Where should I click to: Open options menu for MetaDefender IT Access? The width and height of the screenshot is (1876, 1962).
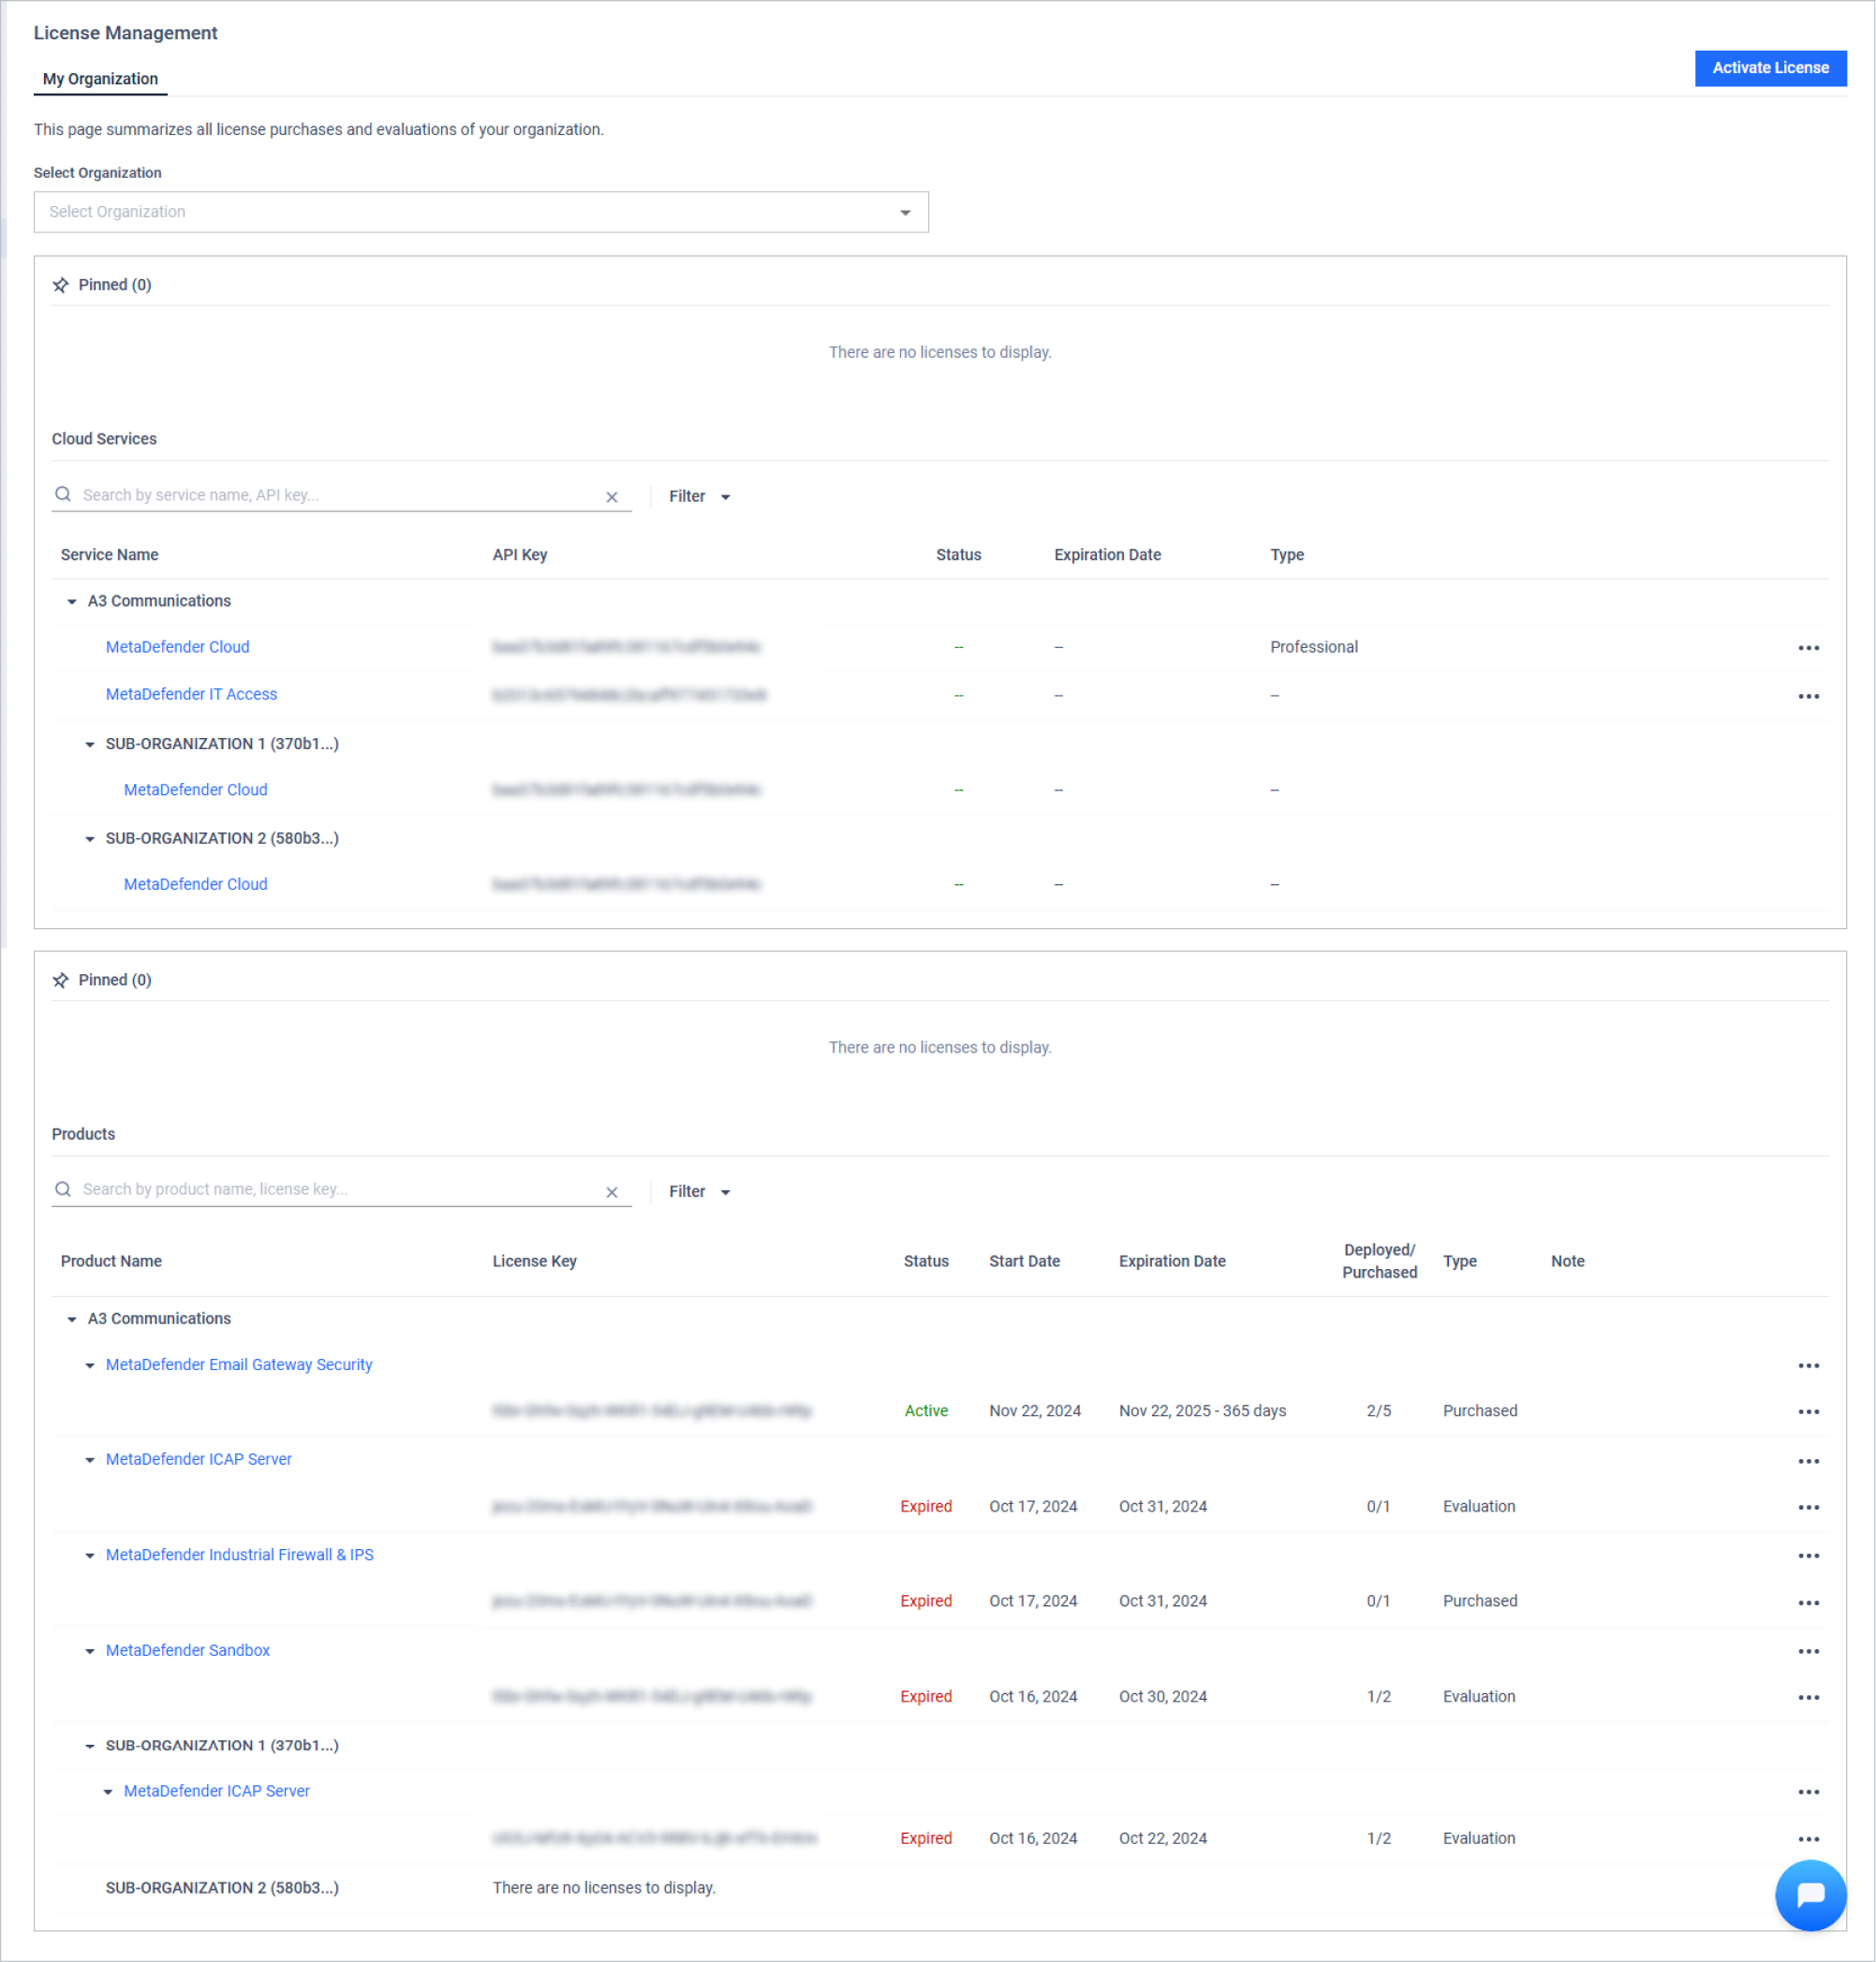1808,696
